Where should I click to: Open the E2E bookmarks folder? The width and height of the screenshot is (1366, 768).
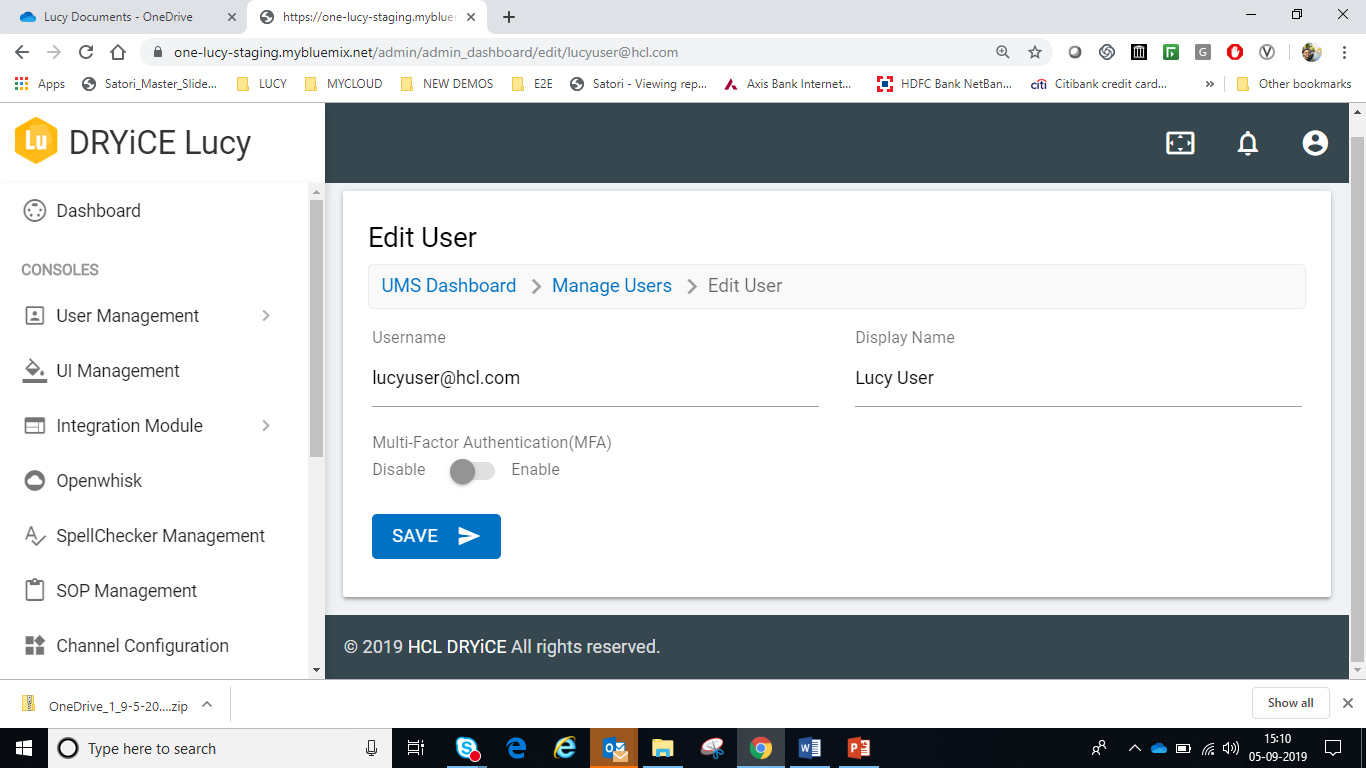point(531,84)
